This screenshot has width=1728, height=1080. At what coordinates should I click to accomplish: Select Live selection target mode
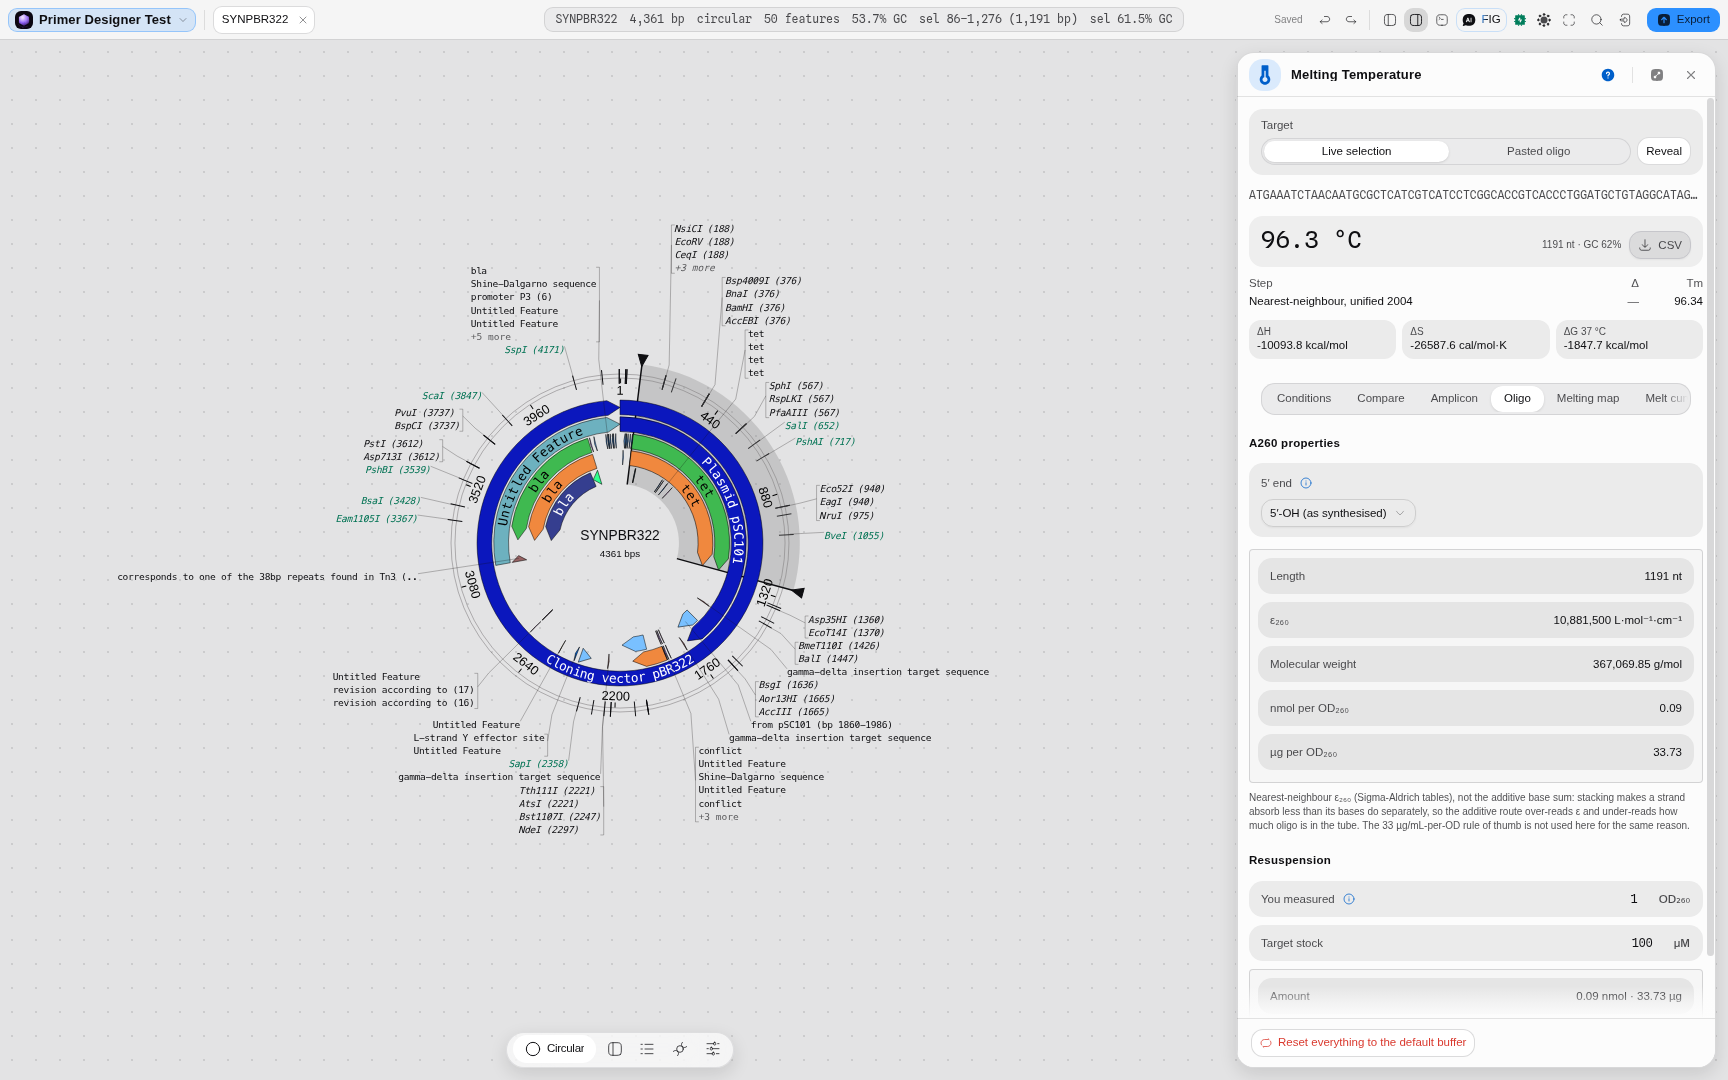tap(1356, 151)
